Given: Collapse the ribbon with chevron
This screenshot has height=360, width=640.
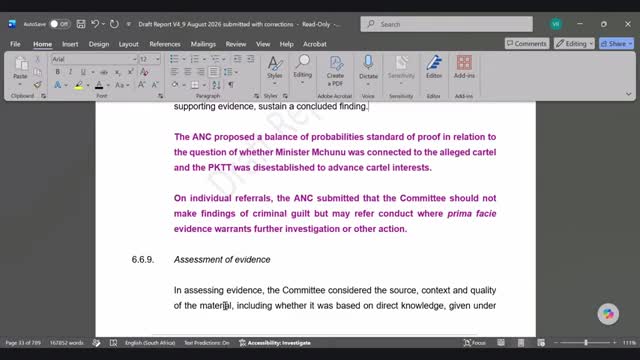Looking at the screenshot, I should tap(629, 94).
